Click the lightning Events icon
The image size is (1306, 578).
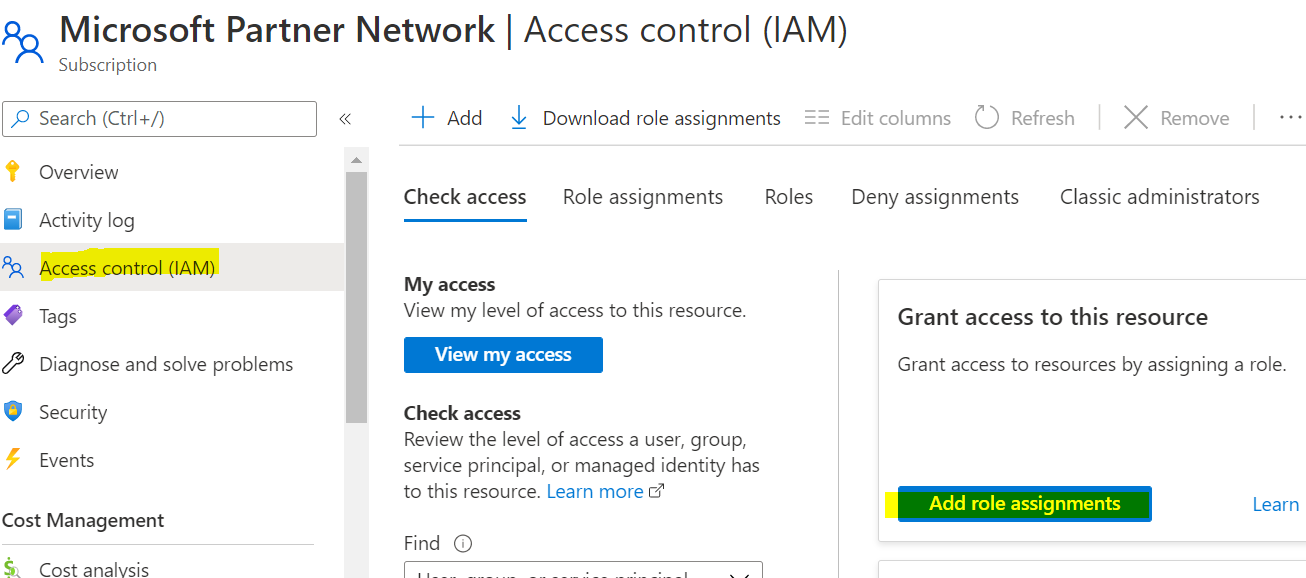point(13,460)
